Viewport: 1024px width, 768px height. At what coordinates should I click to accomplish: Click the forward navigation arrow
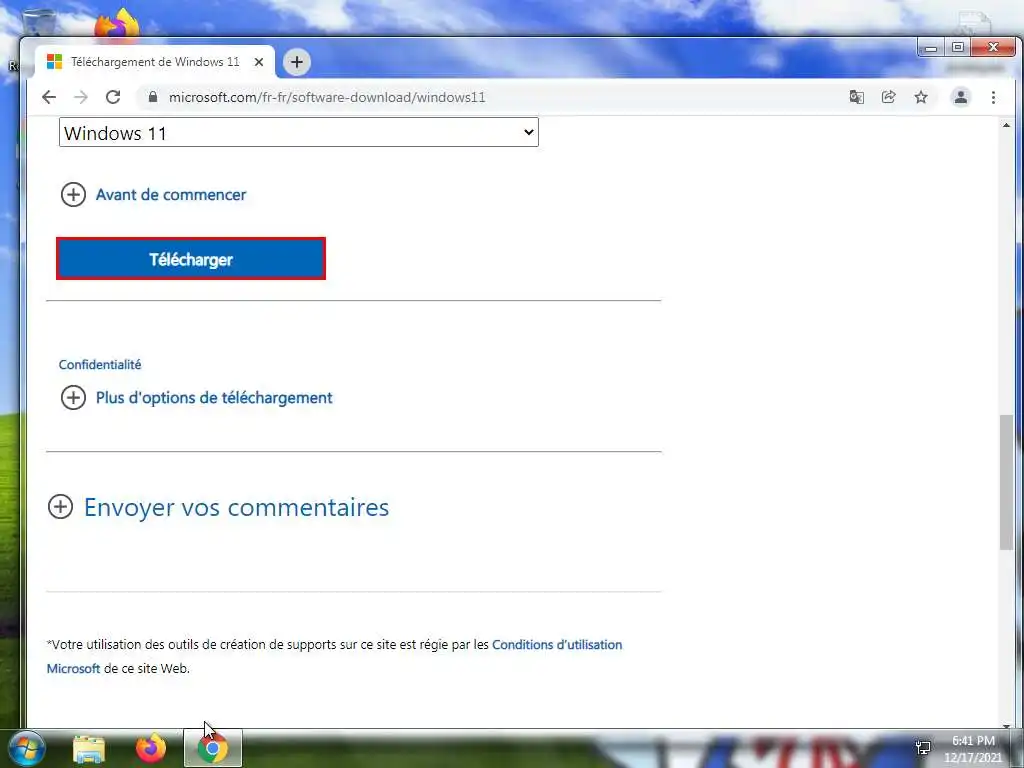(81, 97)
